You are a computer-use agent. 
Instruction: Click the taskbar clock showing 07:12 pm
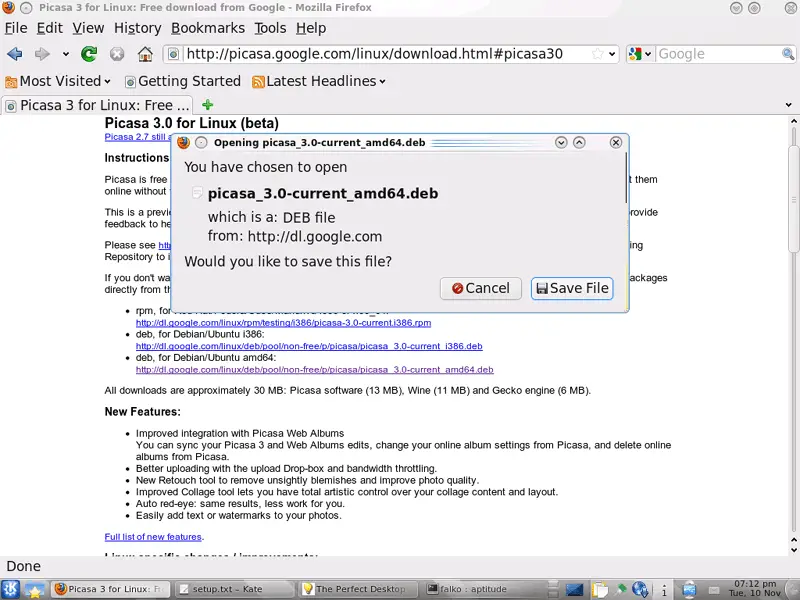[x=755, y=589]
